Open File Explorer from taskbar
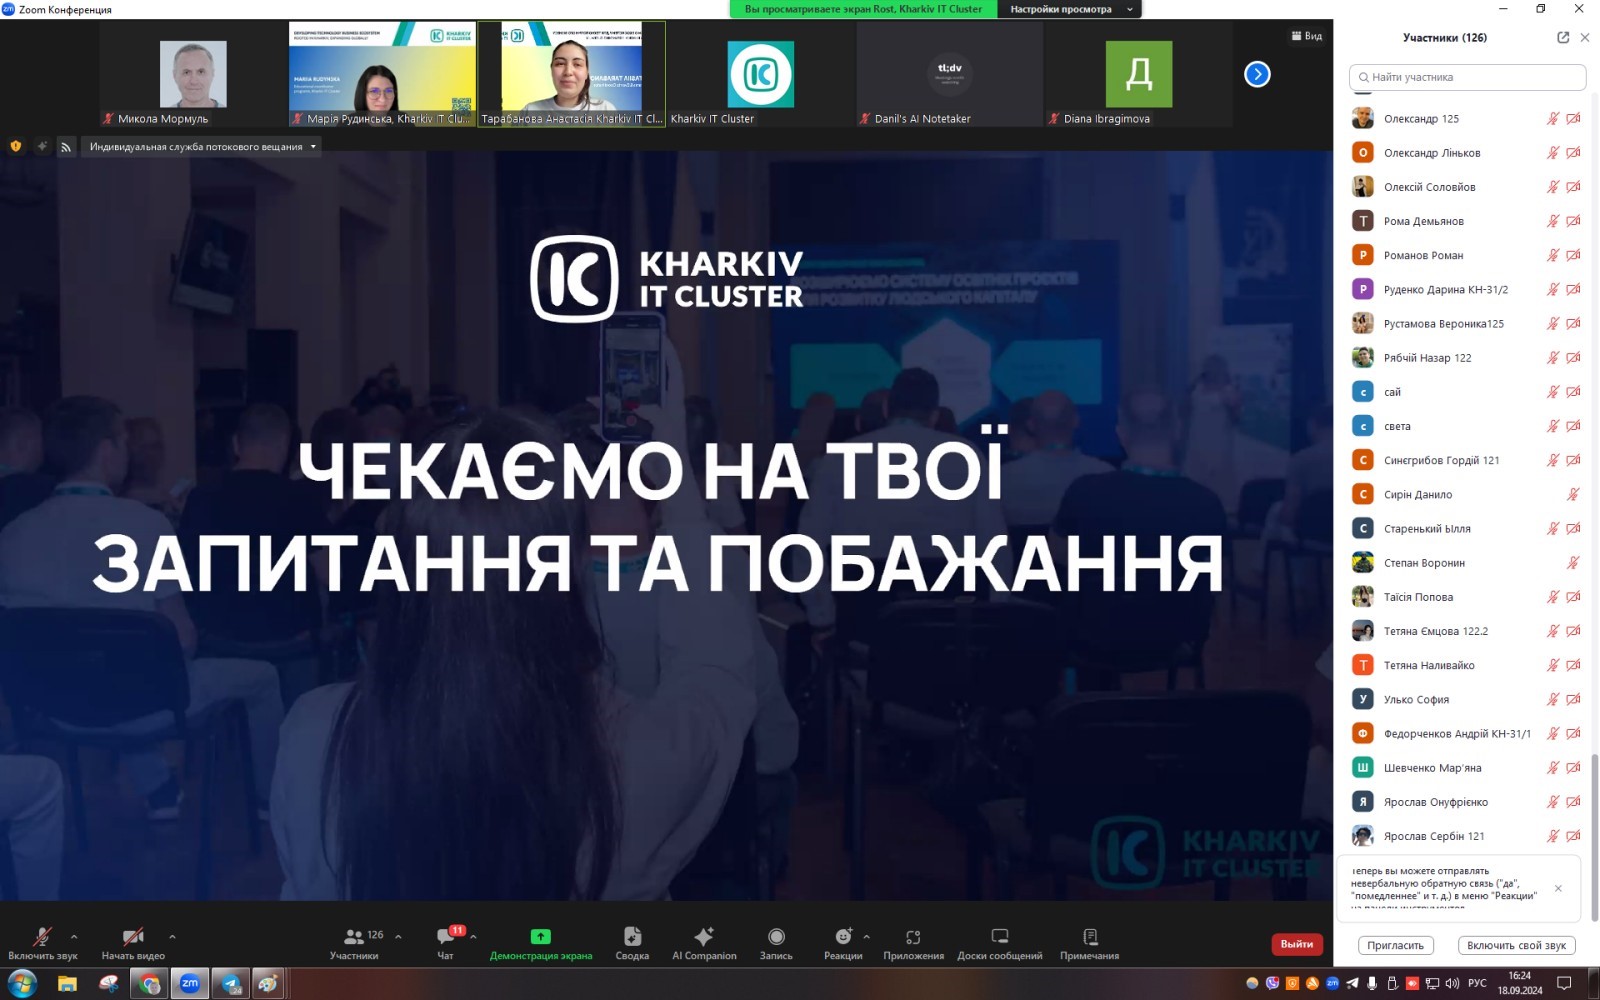 pos(67,984)
